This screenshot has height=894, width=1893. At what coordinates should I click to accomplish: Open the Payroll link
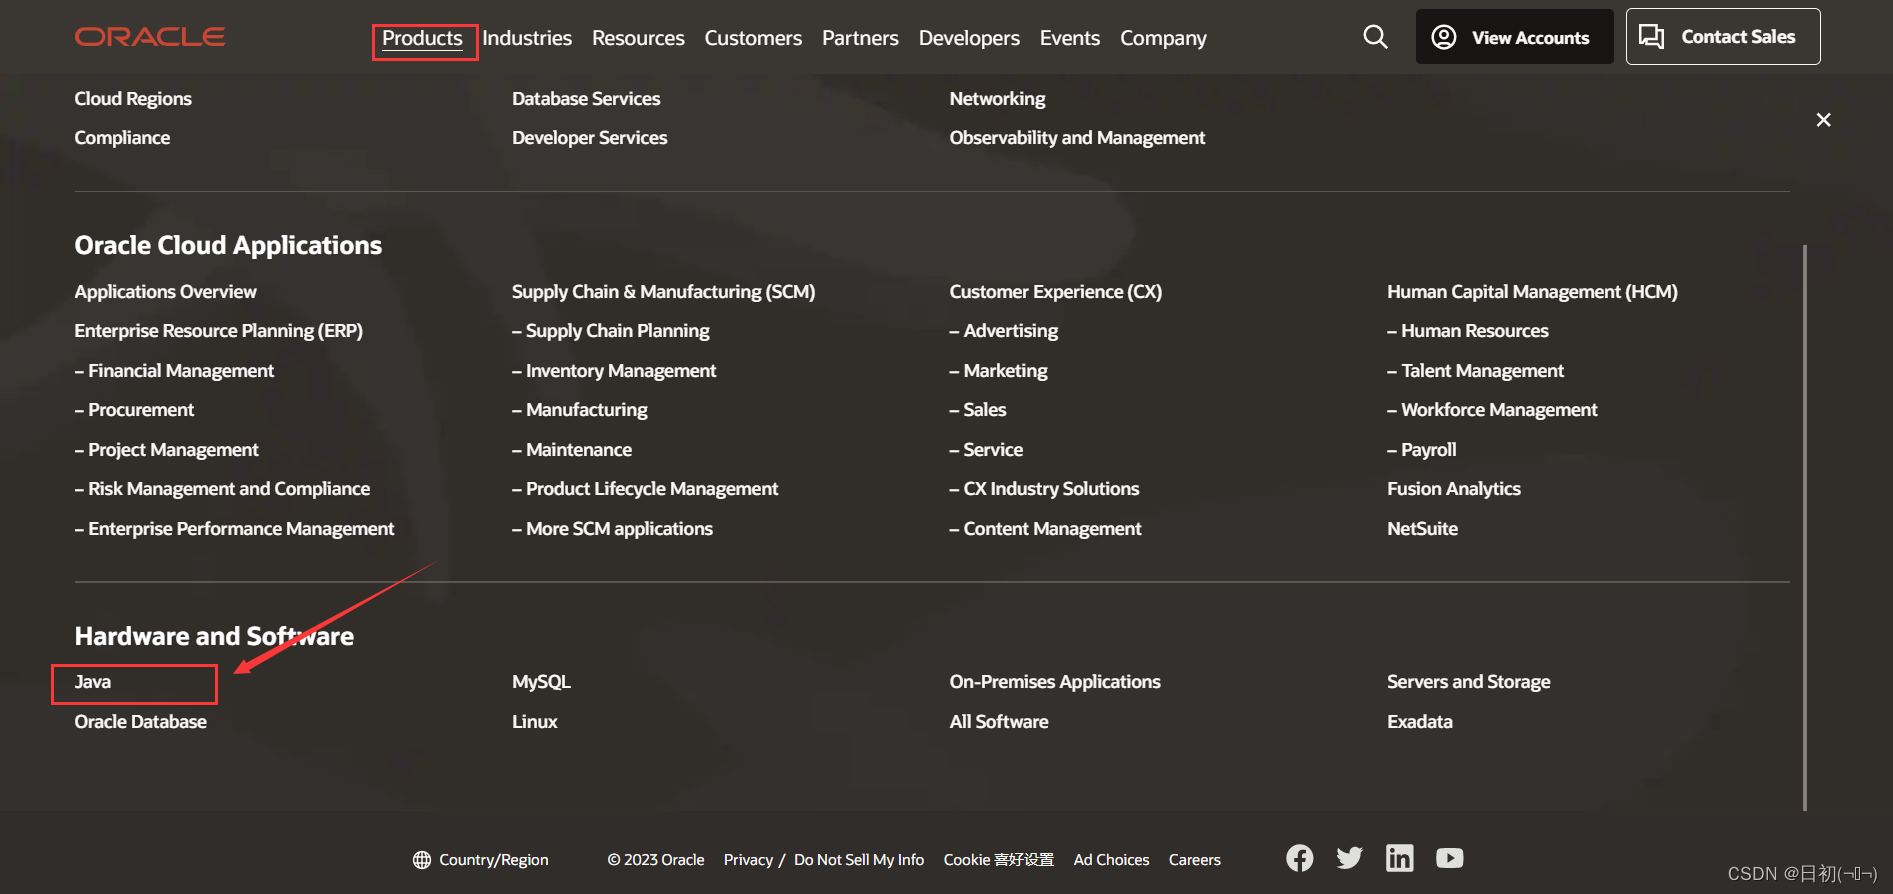coord(1421,450)
